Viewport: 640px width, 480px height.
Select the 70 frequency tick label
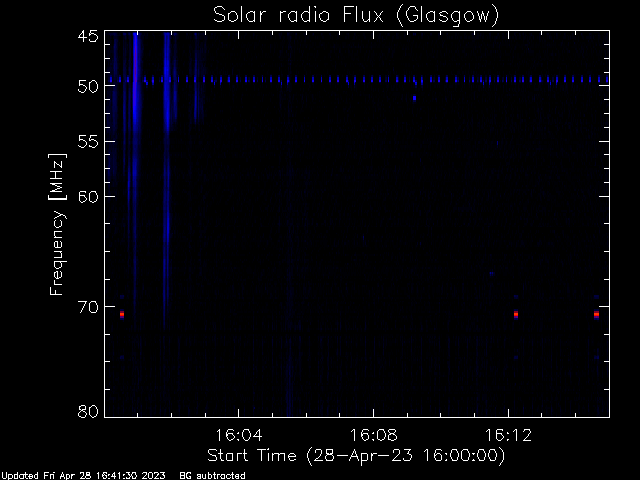pyautogui.click(x=88, y=307)
